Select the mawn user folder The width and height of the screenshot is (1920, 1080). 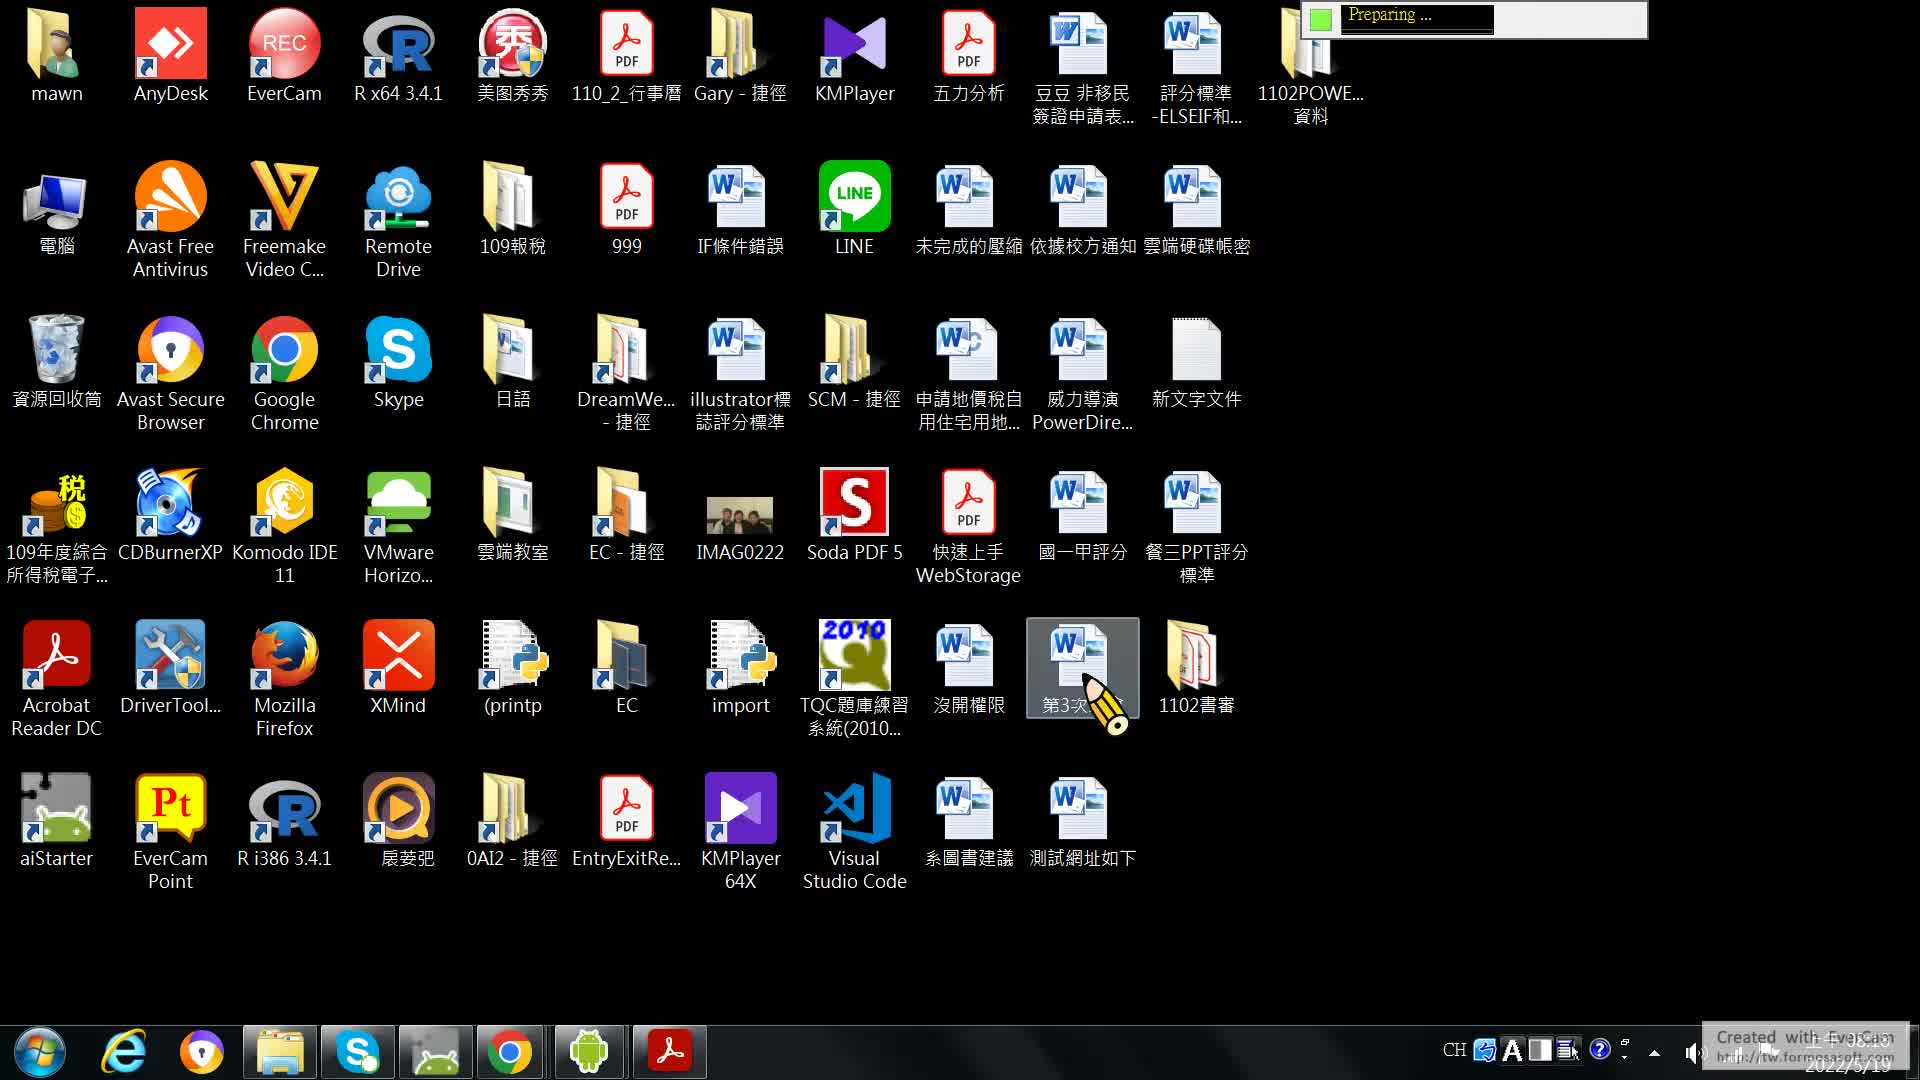point(56,56)
